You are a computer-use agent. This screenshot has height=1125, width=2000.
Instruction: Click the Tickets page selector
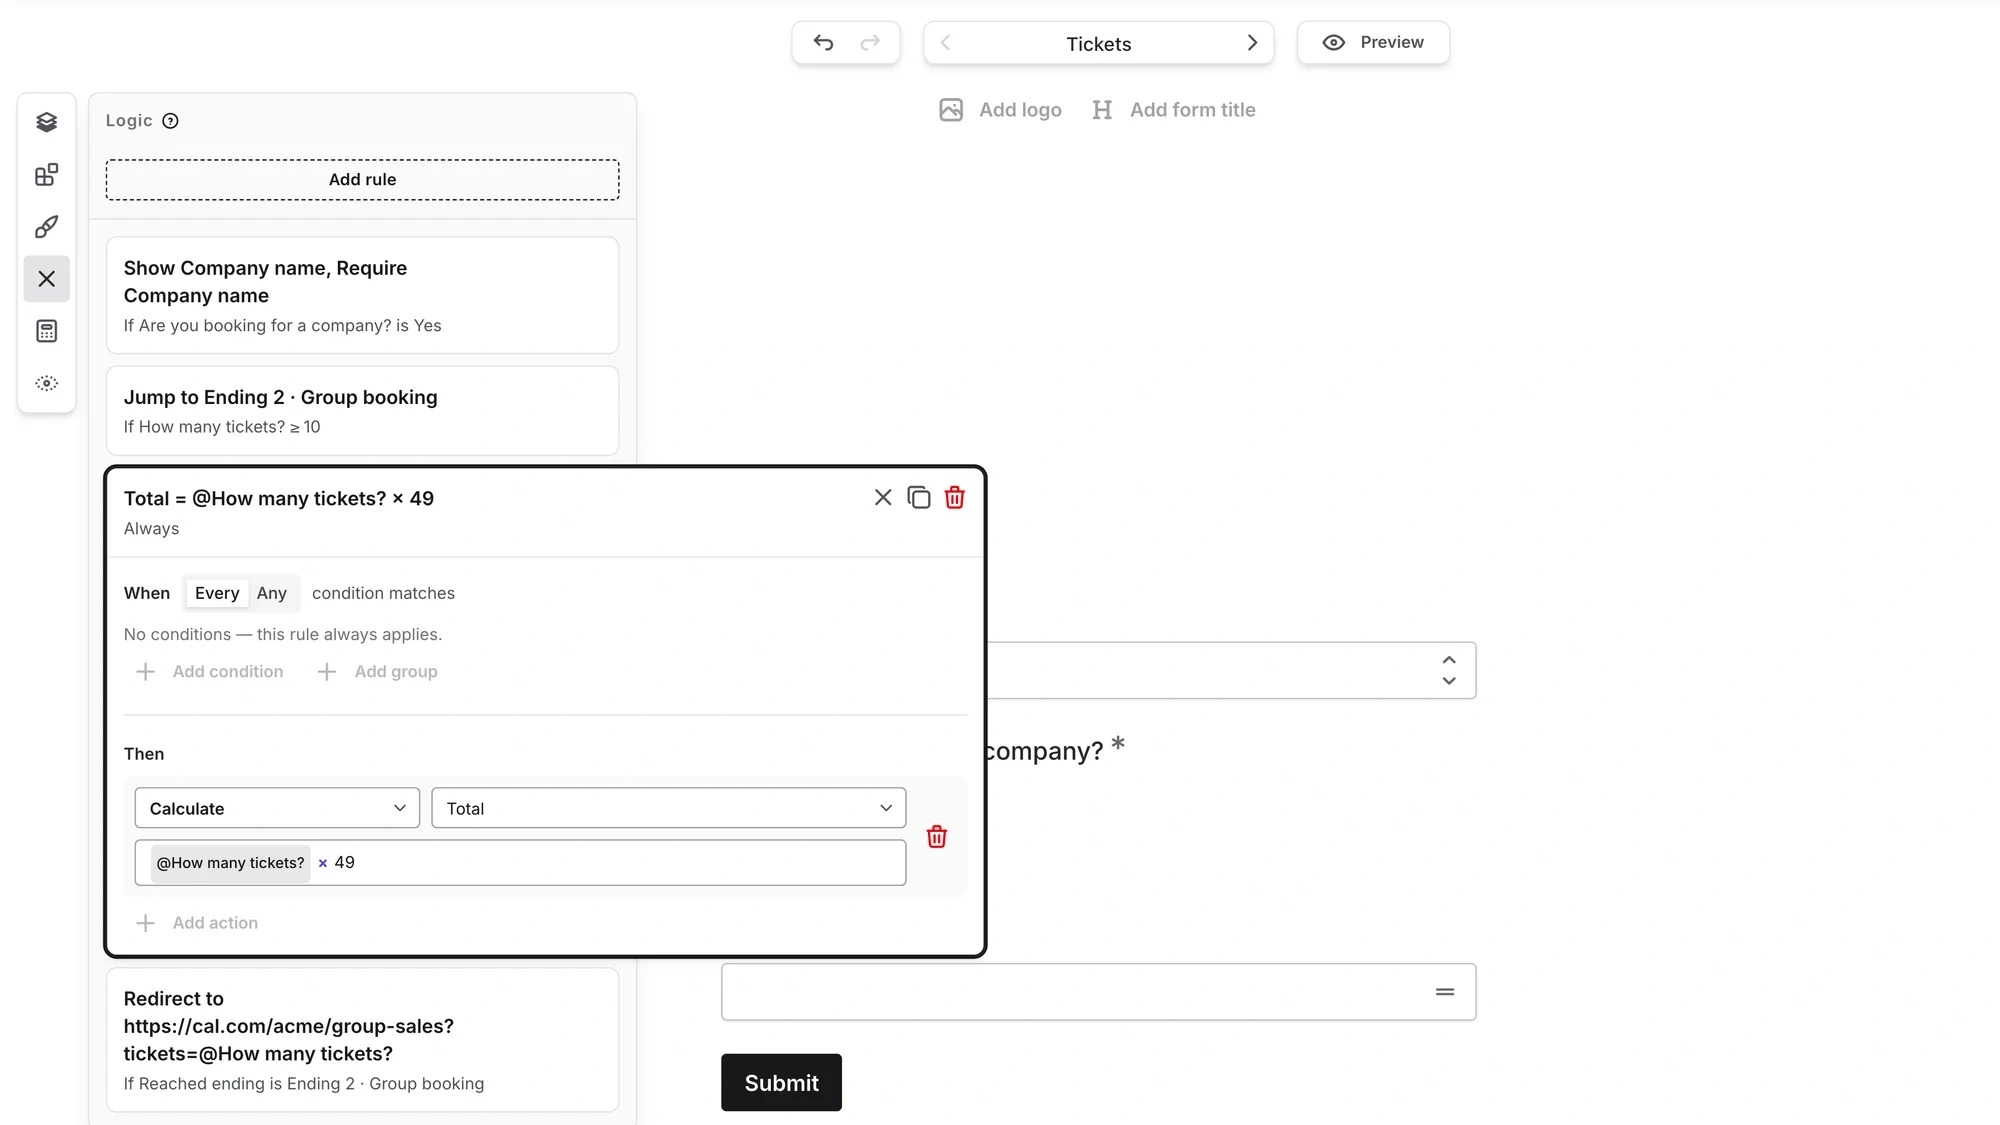pyautogui.click(x=1099, y=43)
